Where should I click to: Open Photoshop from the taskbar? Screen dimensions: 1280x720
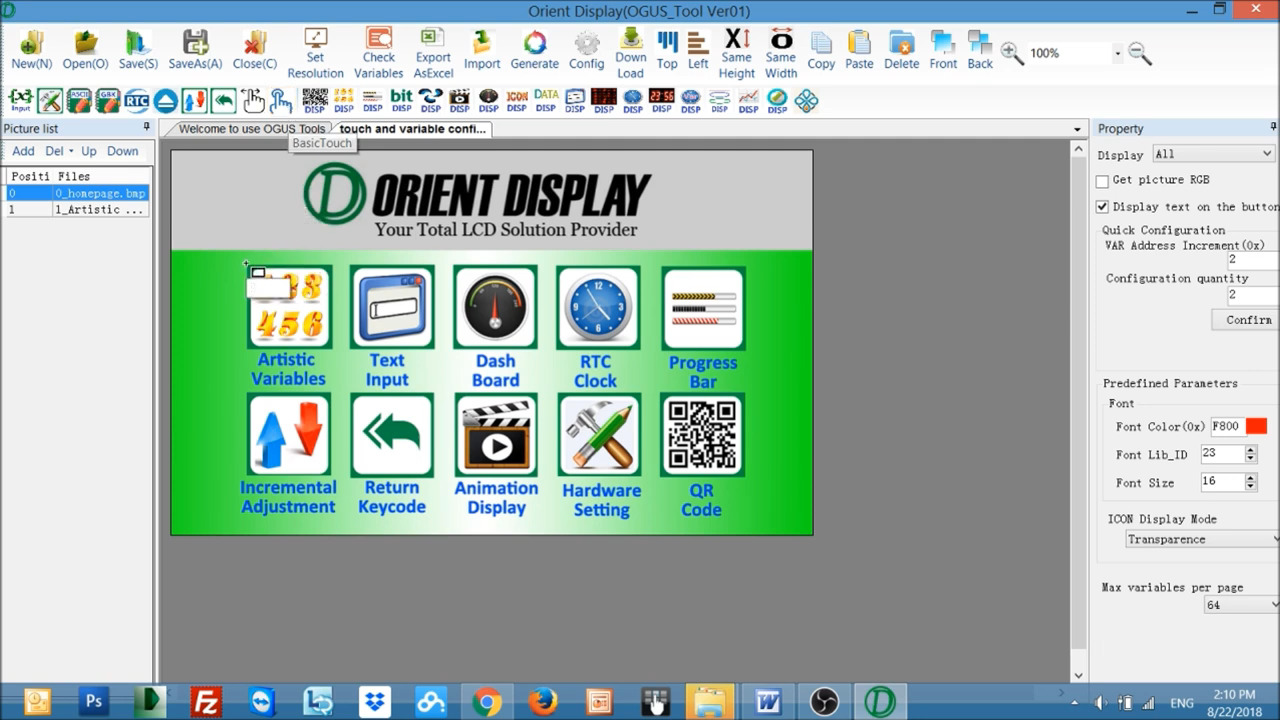(94, 701)
